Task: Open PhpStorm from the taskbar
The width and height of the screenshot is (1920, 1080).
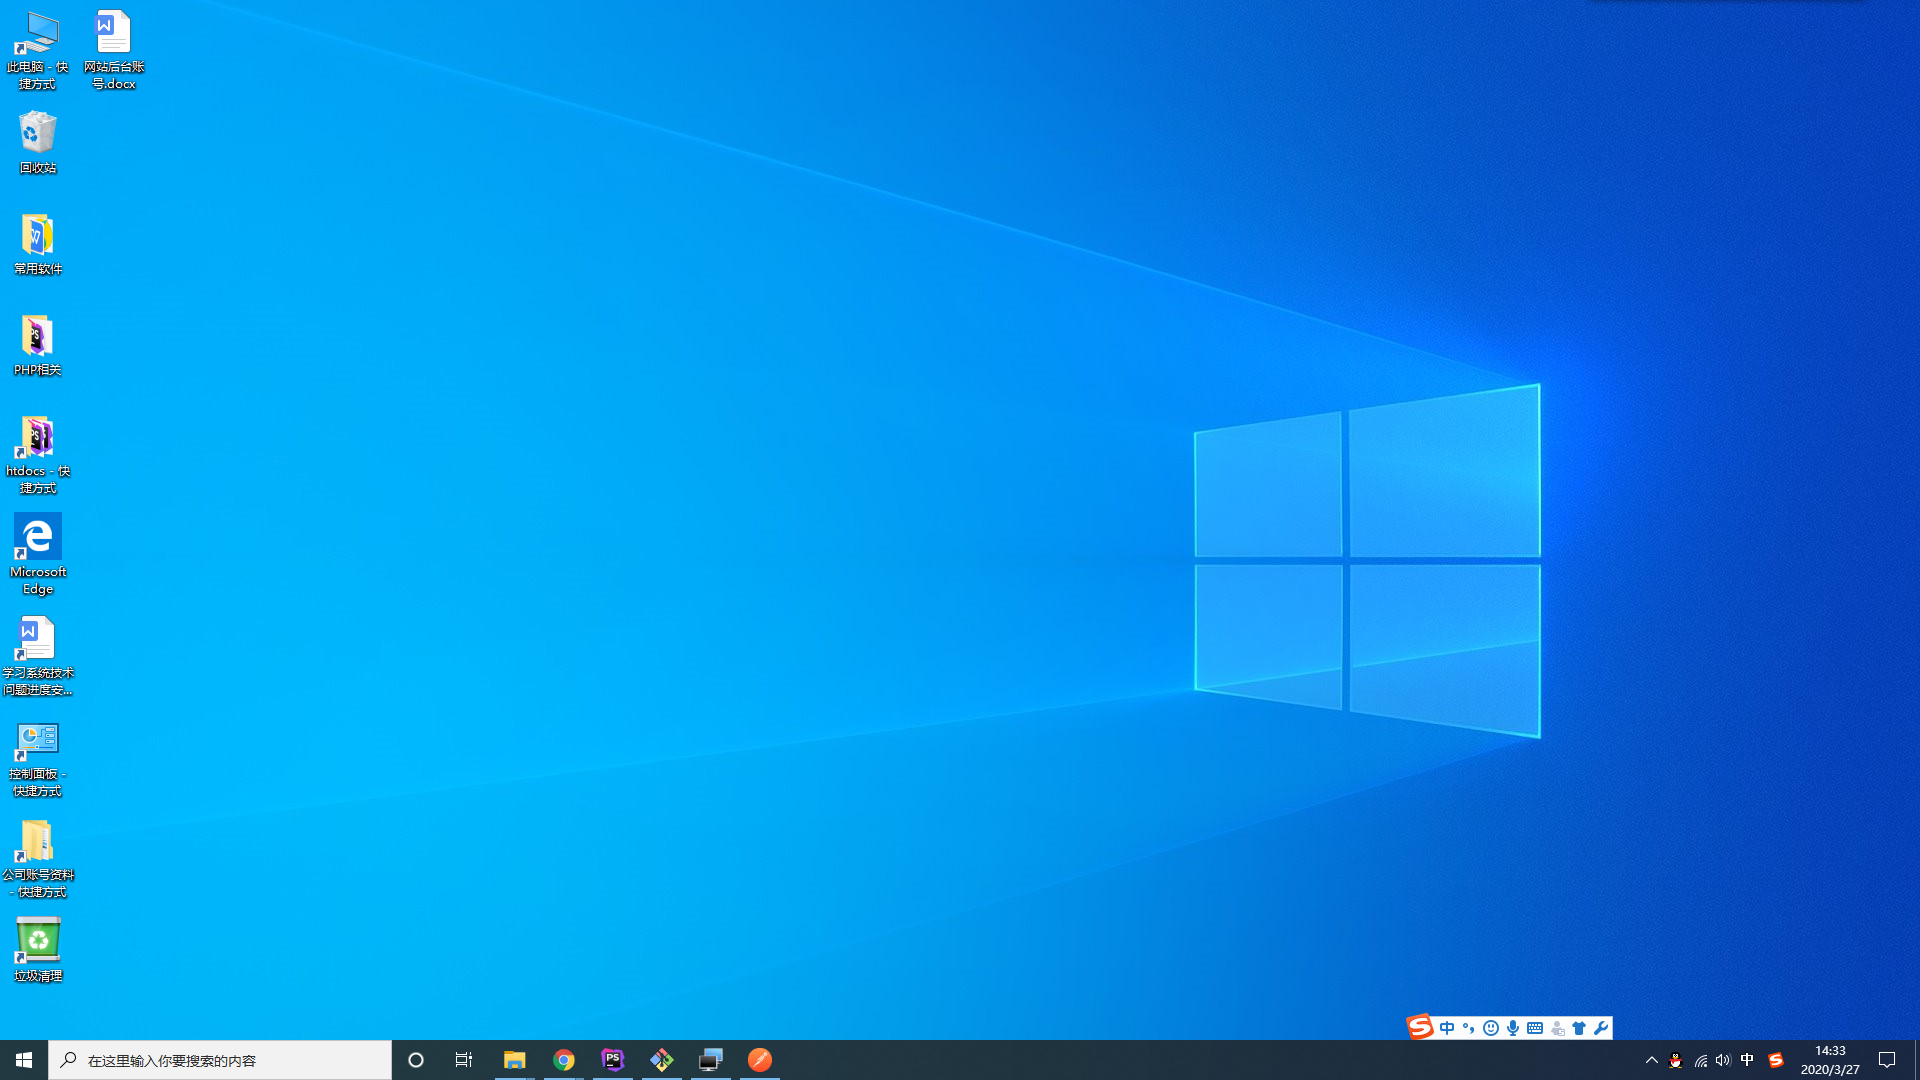Action: pos(613,1060)
